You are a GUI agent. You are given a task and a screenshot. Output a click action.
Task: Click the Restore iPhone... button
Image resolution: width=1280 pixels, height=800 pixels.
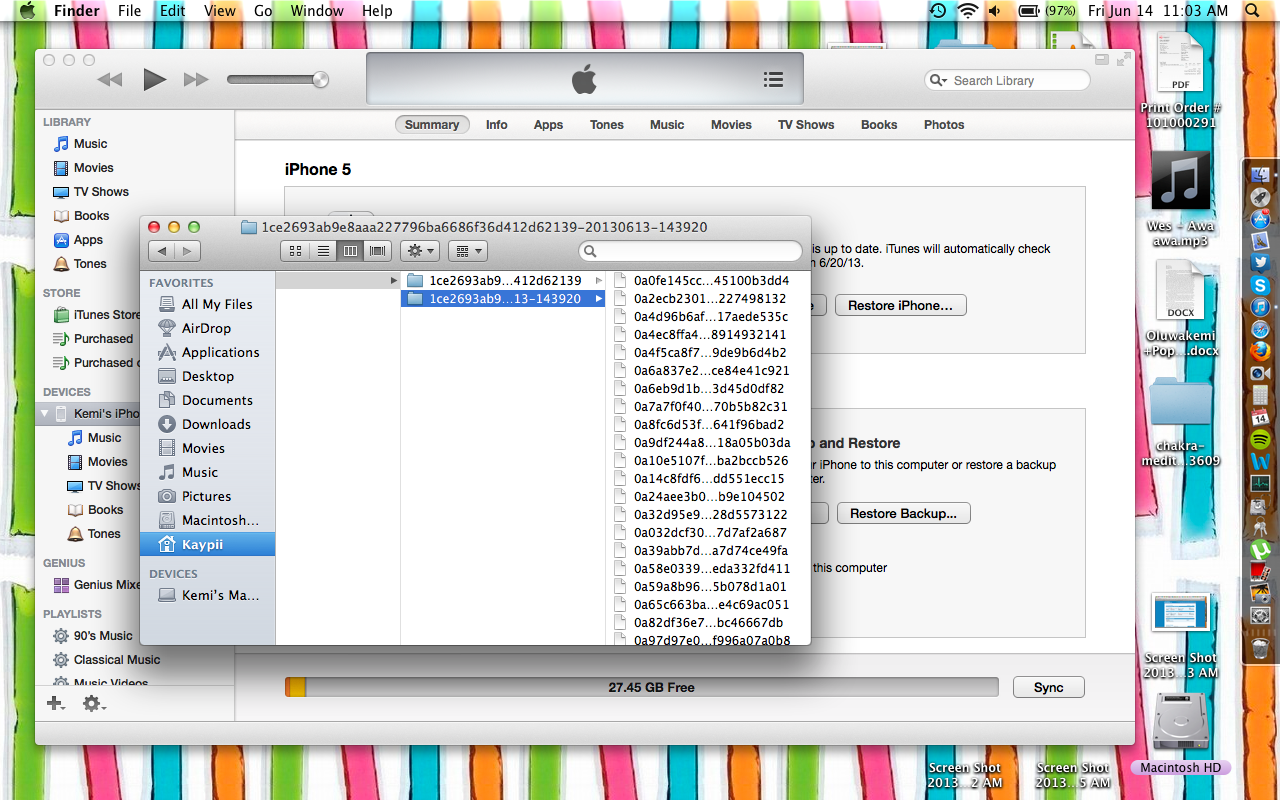[x=901, y=305]
